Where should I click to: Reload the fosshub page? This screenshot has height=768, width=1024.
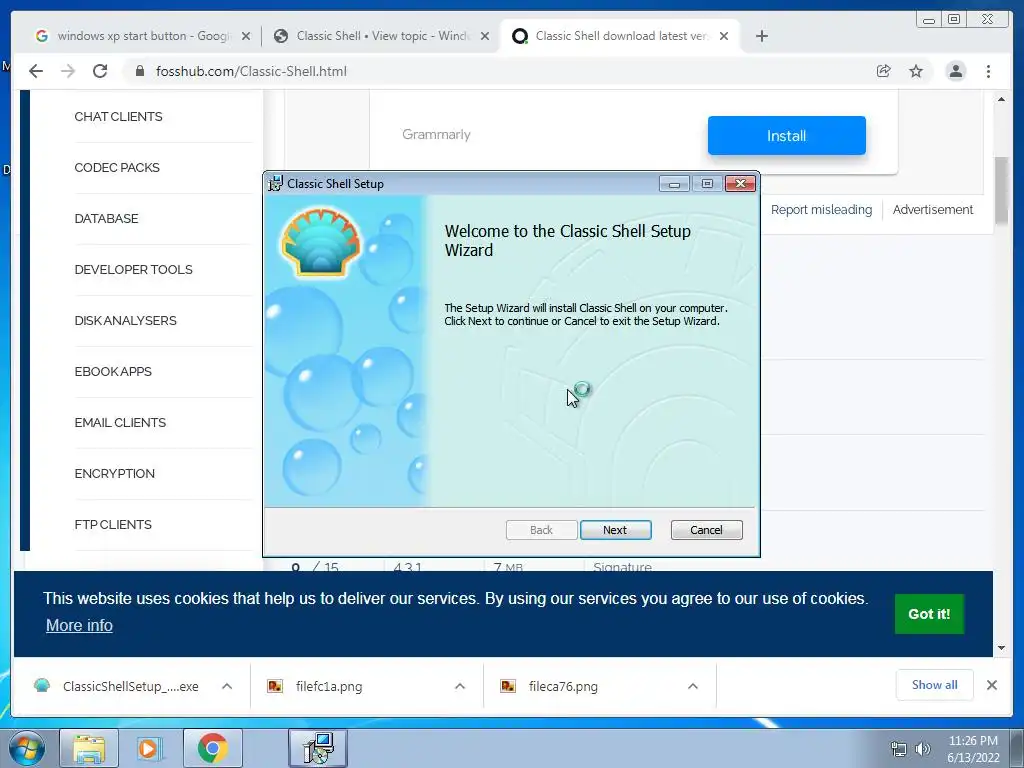(x=100, y=71)
